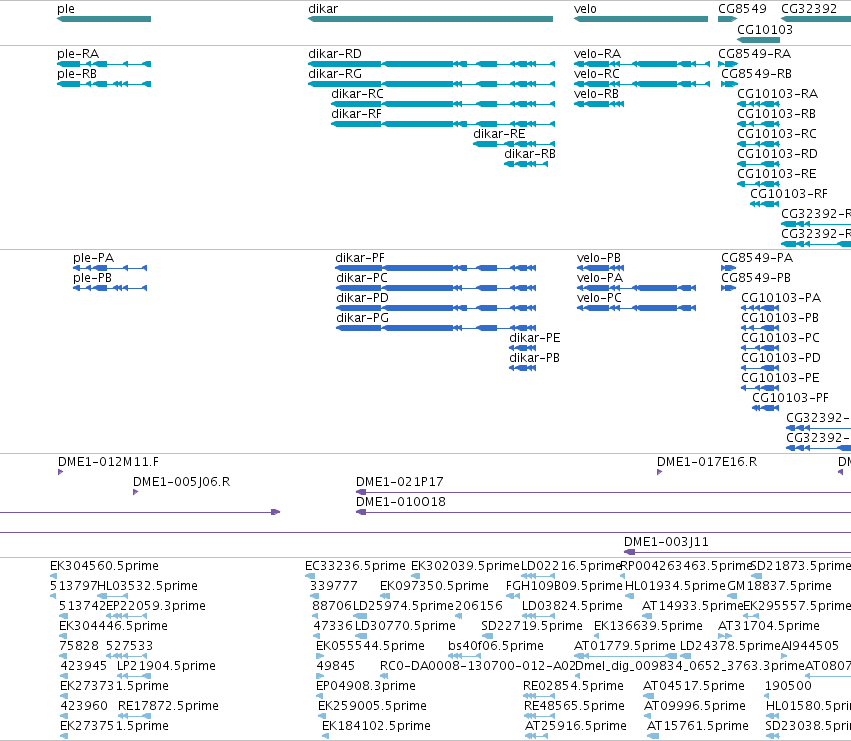
Task: Select protein dikar-PD
Action: tap(436, 308)
